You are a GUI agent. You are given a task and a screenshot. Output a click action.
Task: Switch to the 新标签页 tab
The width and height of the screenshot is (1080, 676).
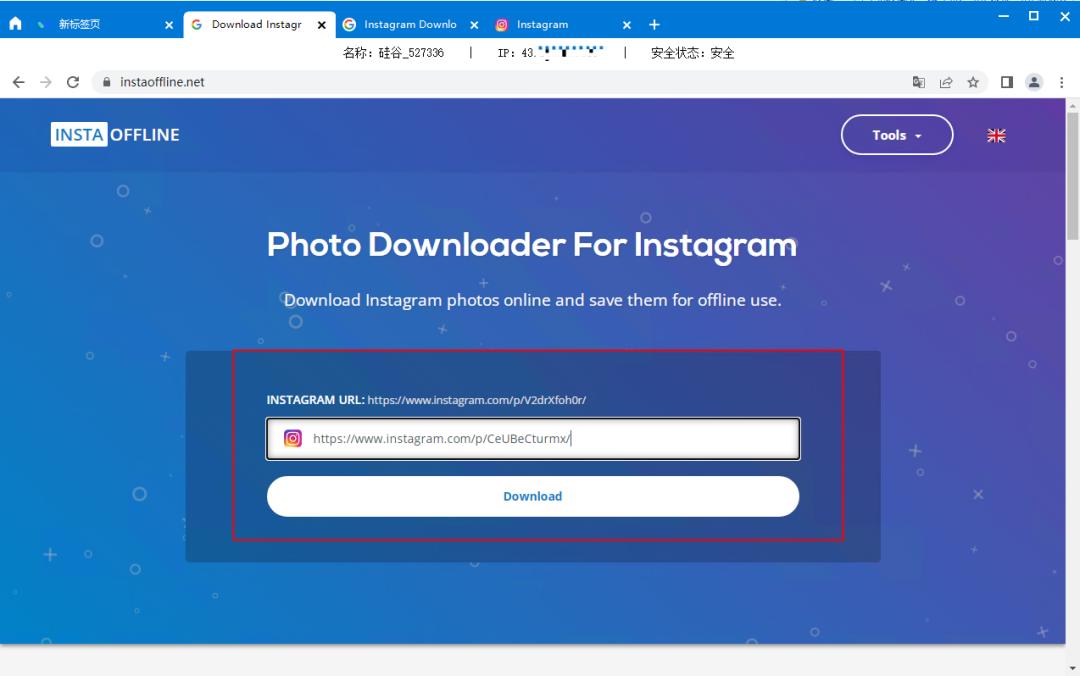click(x=90, y=24)
